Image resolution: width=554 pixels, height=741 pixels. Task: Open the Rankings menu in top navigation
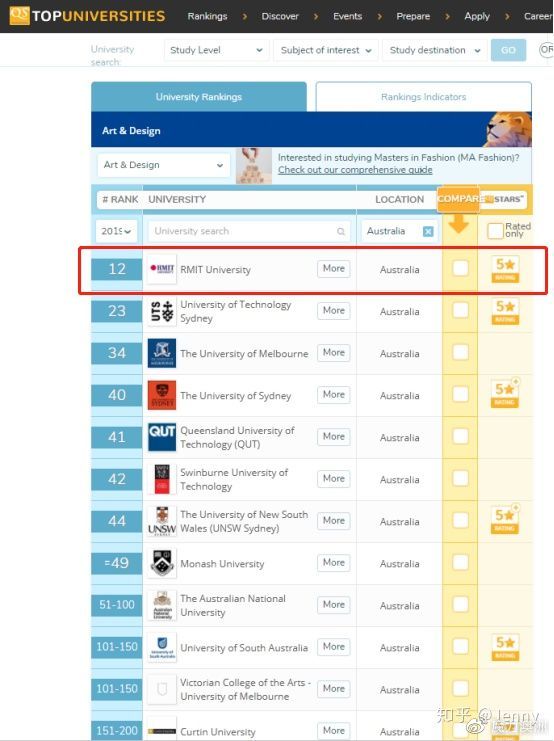tap(208, 16)
